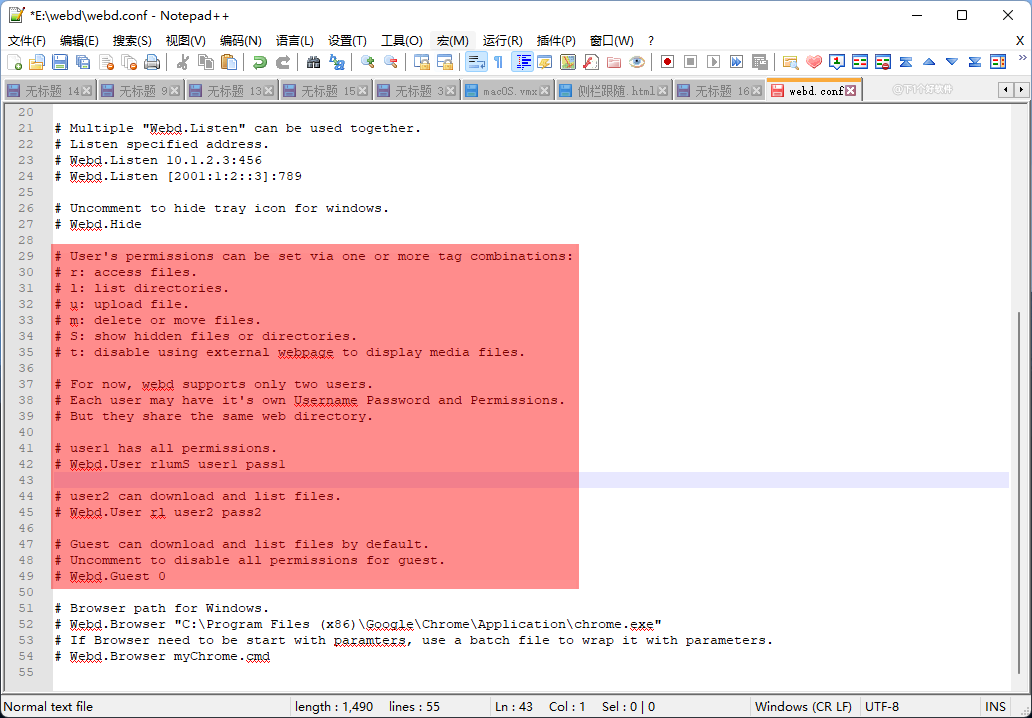
Task: Click Windows (CR LF) status bar field
Action: (804, 707)
